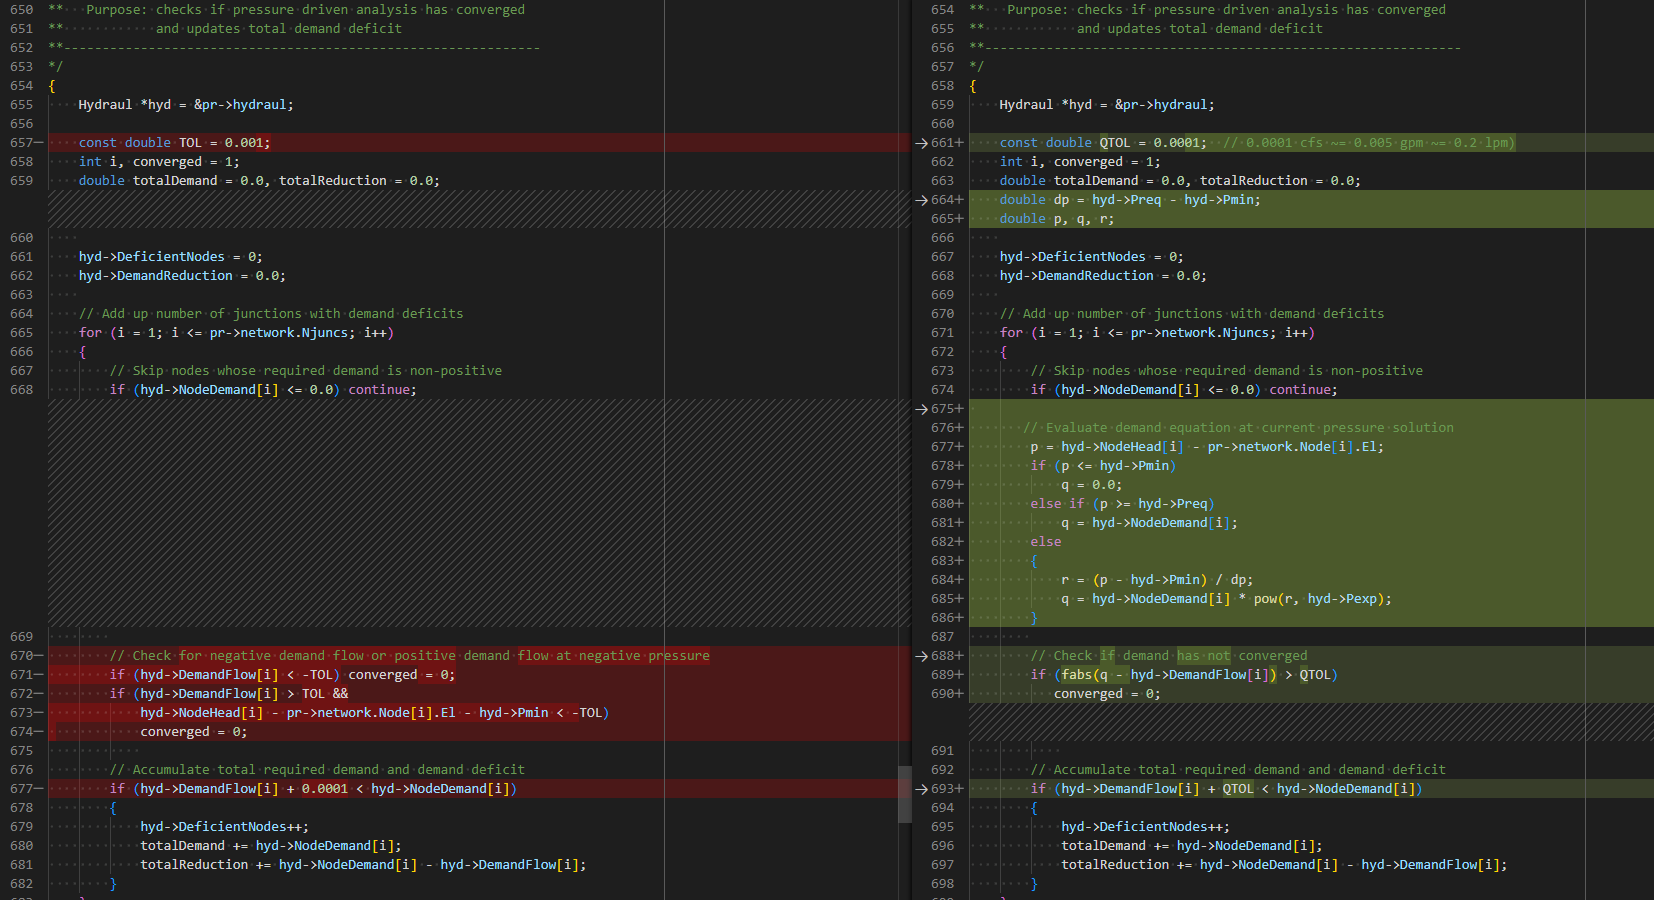Image resolution: width=1654 pixels, height=900 pixels.
Task: Click hyd->Pexp on modified line 685
Action: point(1342,599)
